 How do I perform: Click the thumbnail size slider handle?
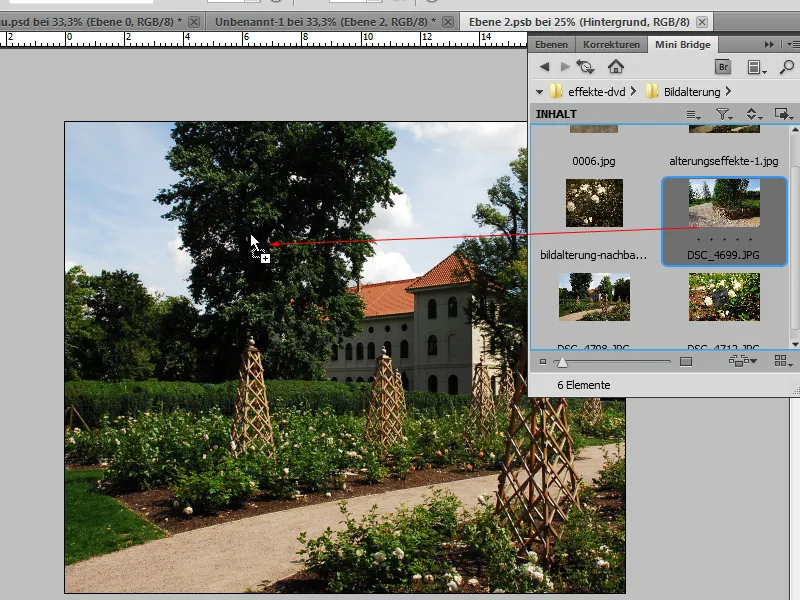click(562, 361)
